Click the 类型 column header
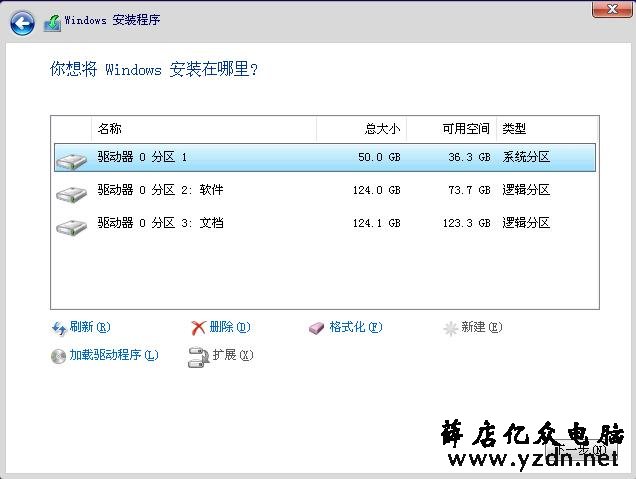 tap(547, 129)
